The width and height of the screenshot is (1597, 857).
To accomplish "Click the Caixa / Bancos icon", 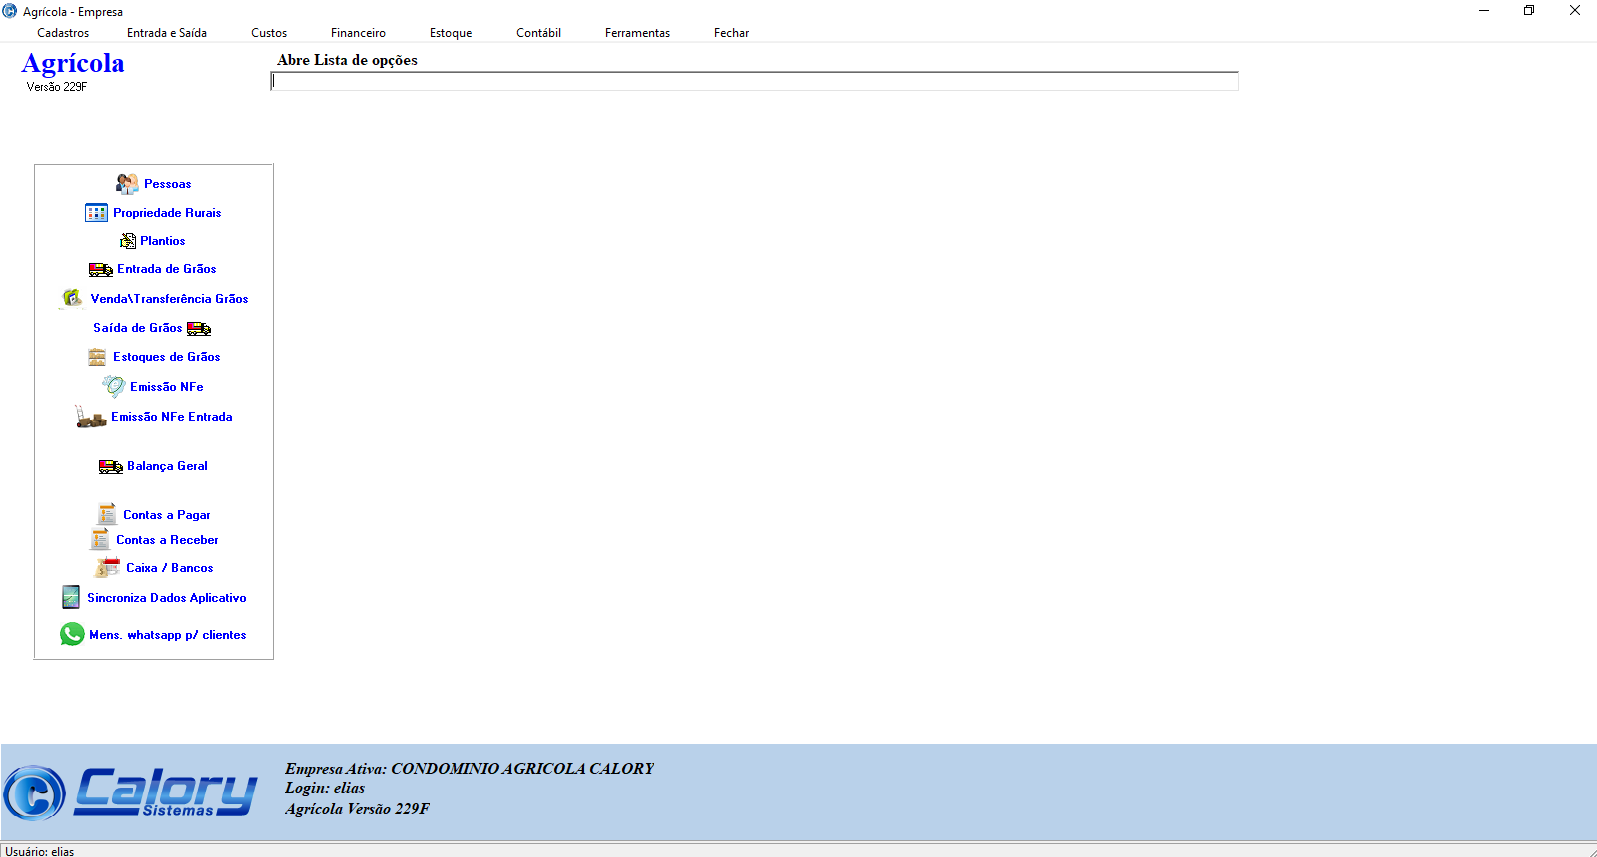I will pyautogui.click(x=107, y=568).
